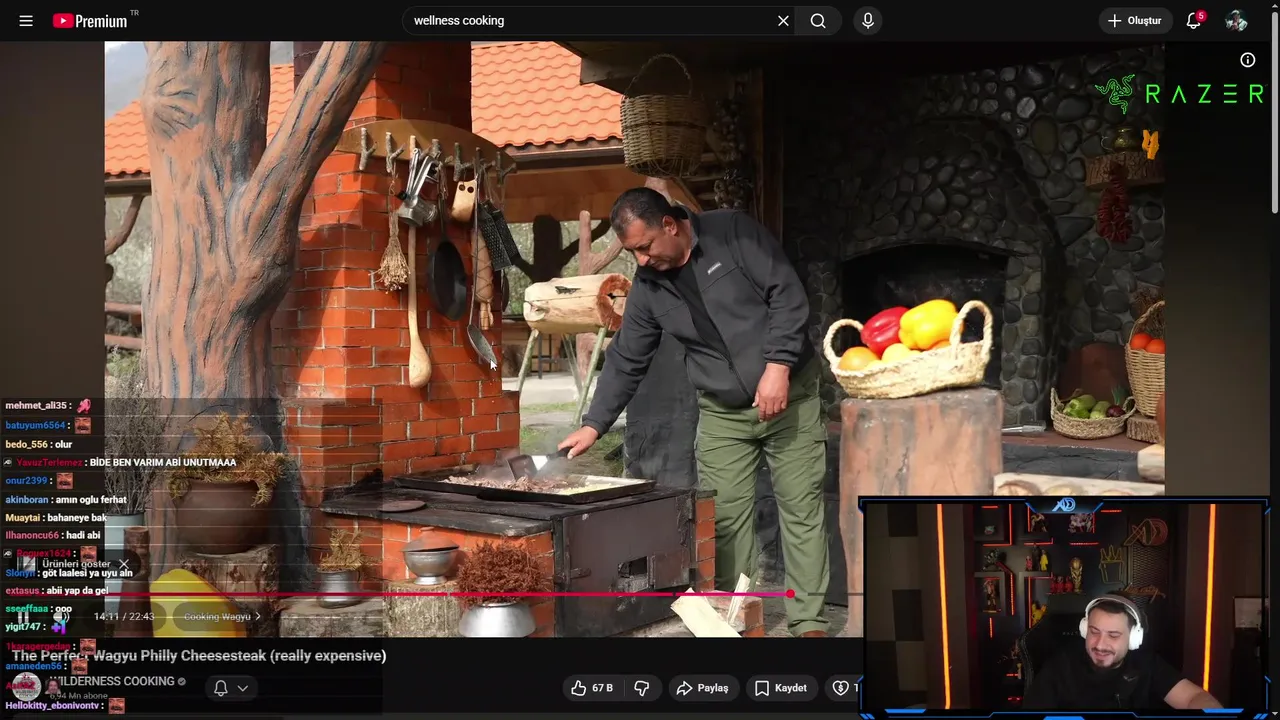Dislike the video with the thumbs-down icon
1280x720 pixels.
pos(642,688)
